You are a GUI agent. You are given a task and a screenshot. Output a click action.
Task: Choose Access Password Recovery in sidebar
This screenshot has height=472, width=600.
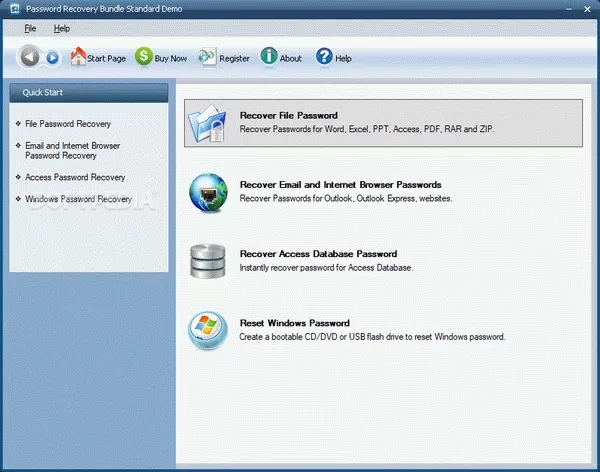tap(75, 177)
